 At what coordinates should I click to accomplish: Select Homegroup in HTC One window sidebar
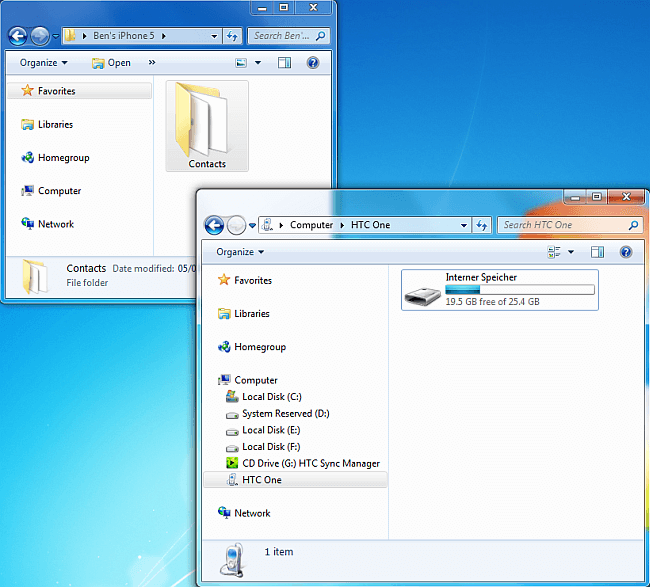(252, 347)
